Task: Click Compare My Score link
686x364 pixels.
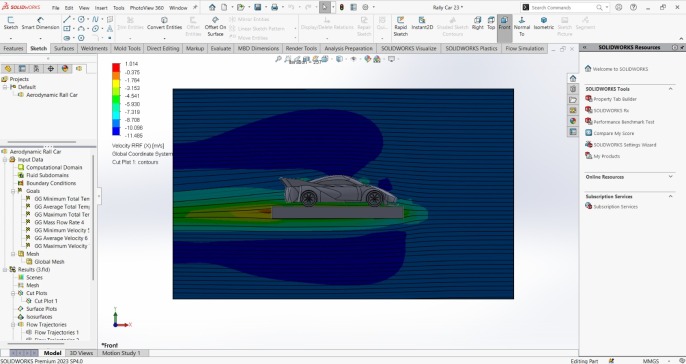Action: tap(613, 133)
